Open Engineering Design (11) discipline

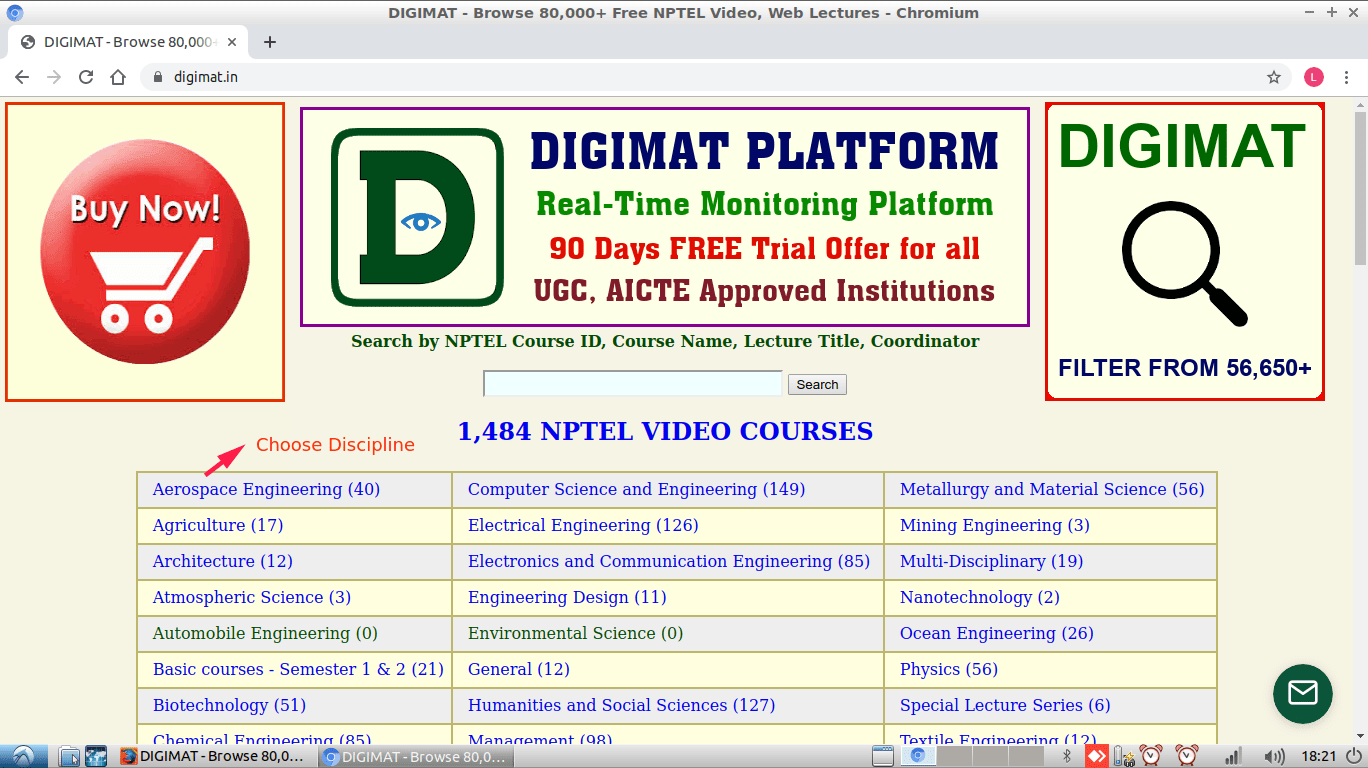pos(567,597)
